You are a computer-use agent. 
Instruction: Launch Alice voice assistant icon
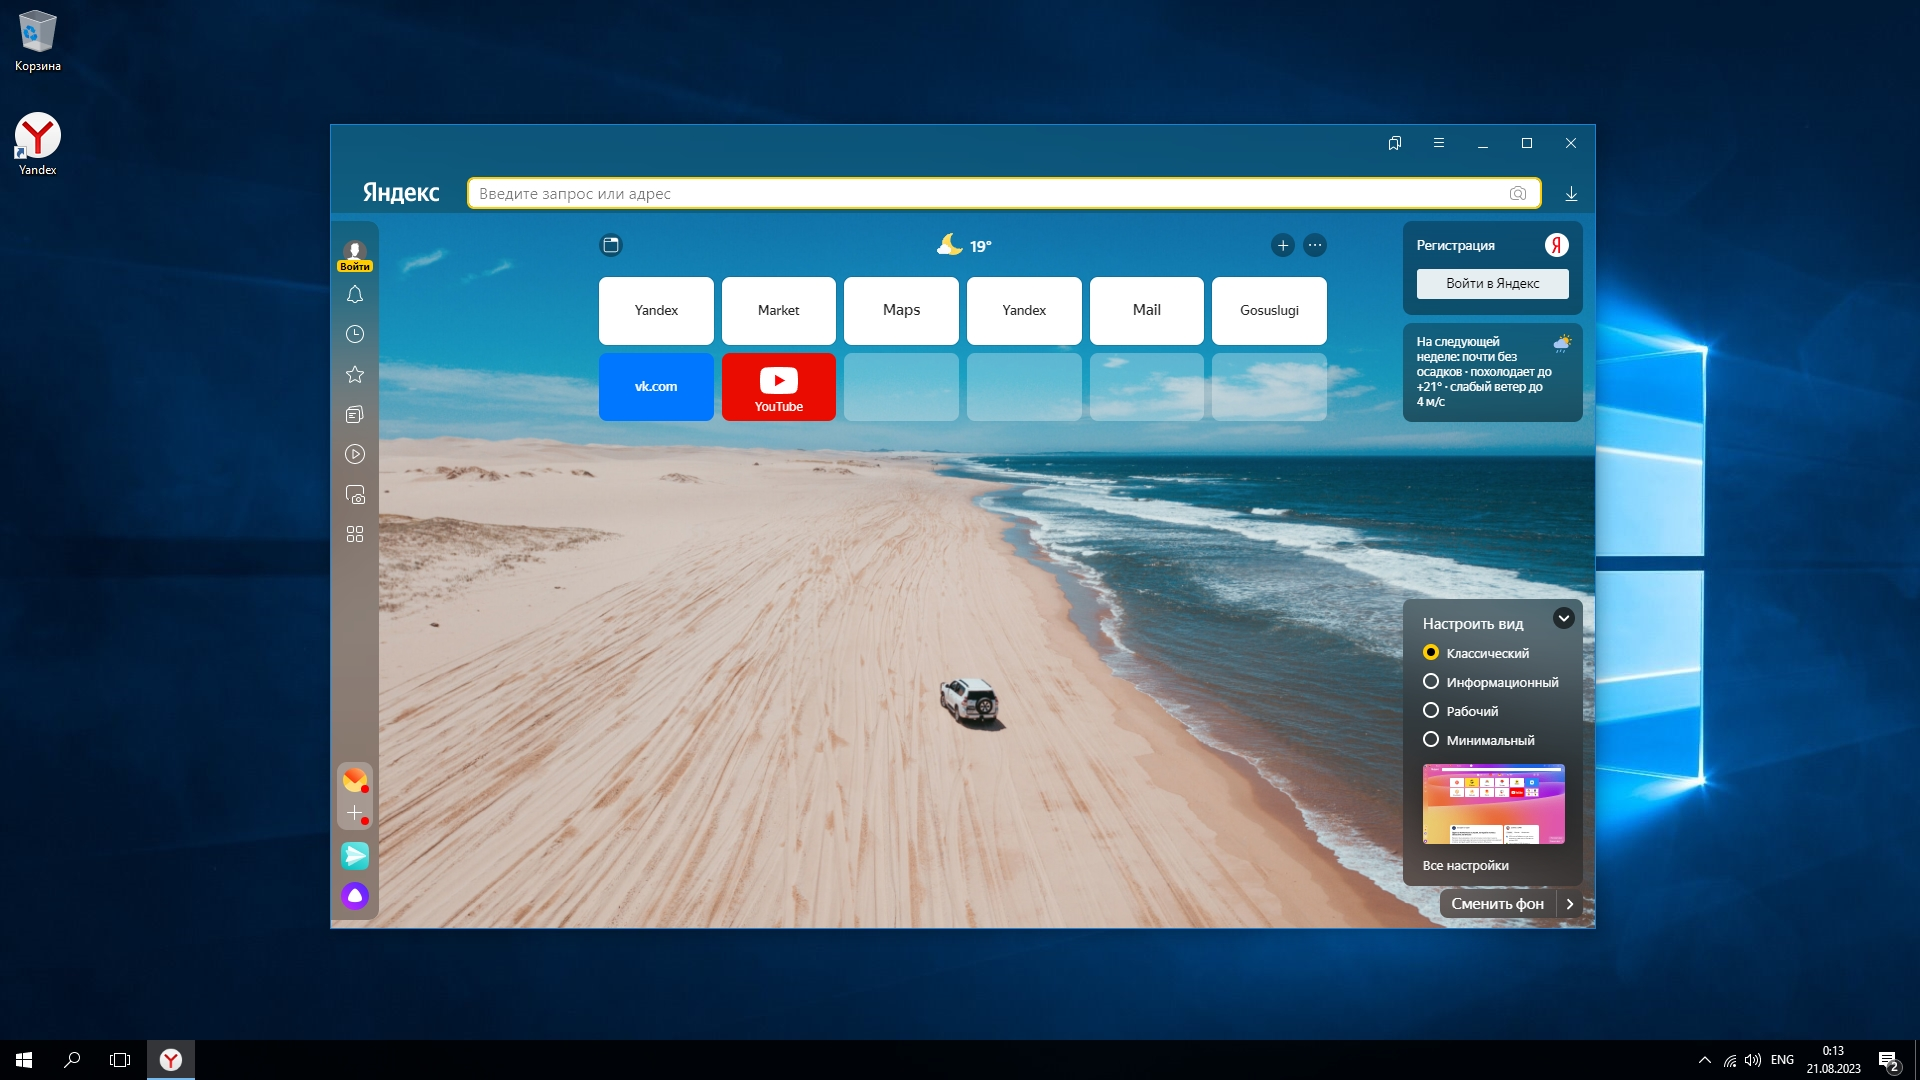click(x=355, y=896)
